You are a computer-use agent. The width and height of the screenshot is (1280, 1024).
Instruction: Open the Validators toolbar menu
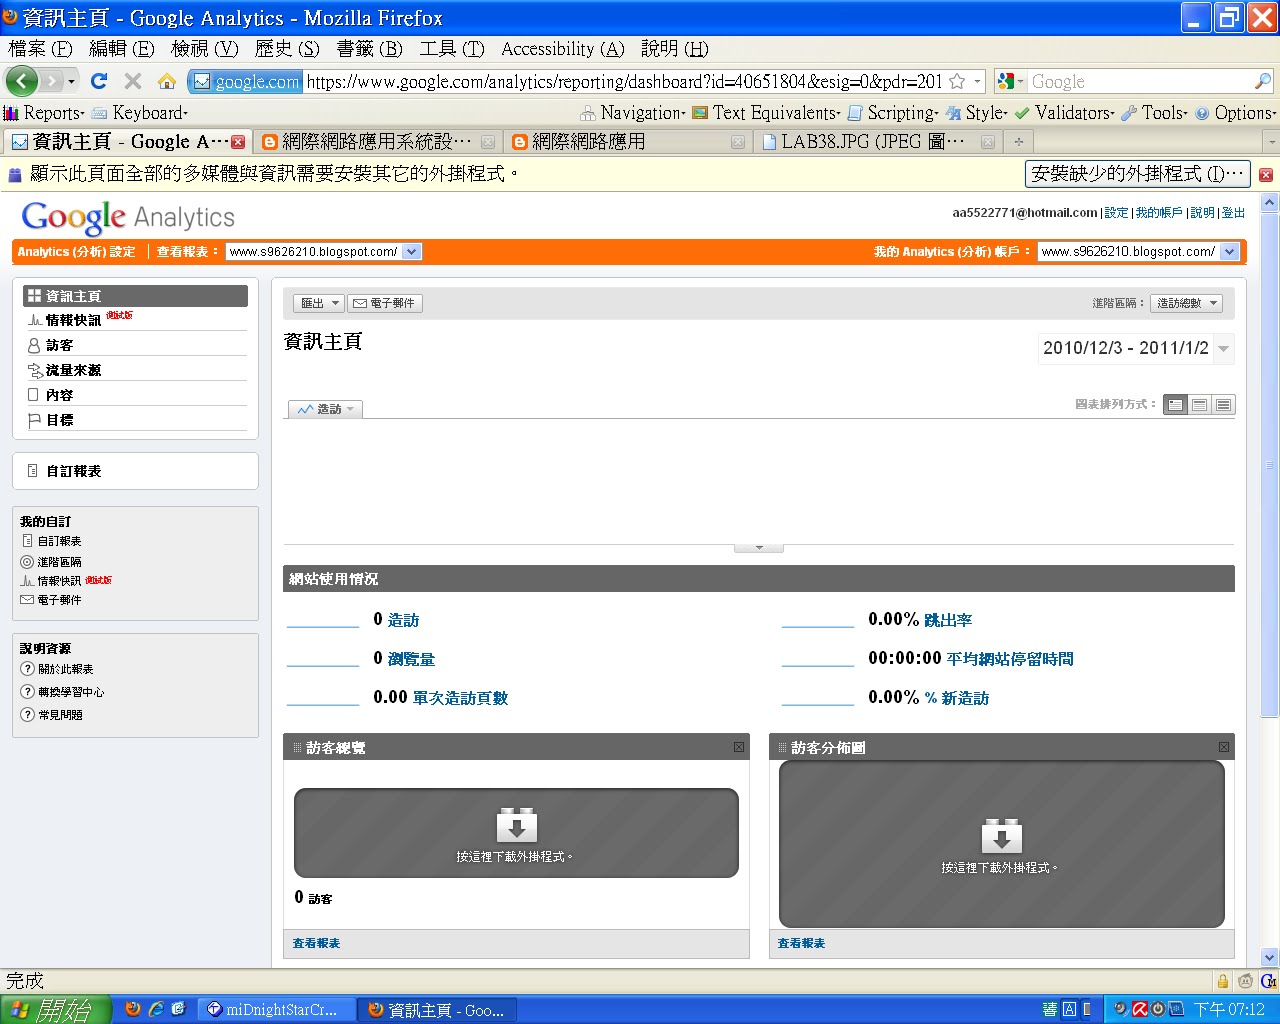(x=1065, y=113)
